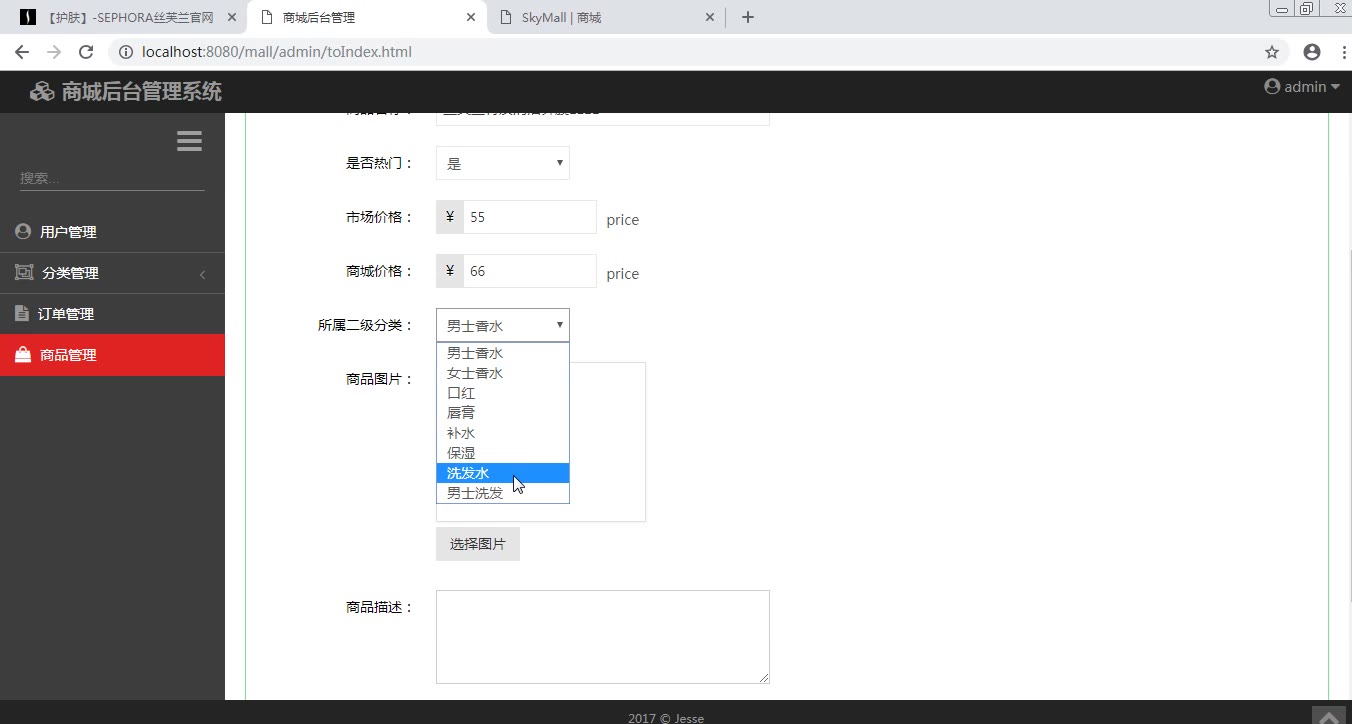Click the address bar URL
The width and height of the screenshot is (1352, 724).
(277, 52)
